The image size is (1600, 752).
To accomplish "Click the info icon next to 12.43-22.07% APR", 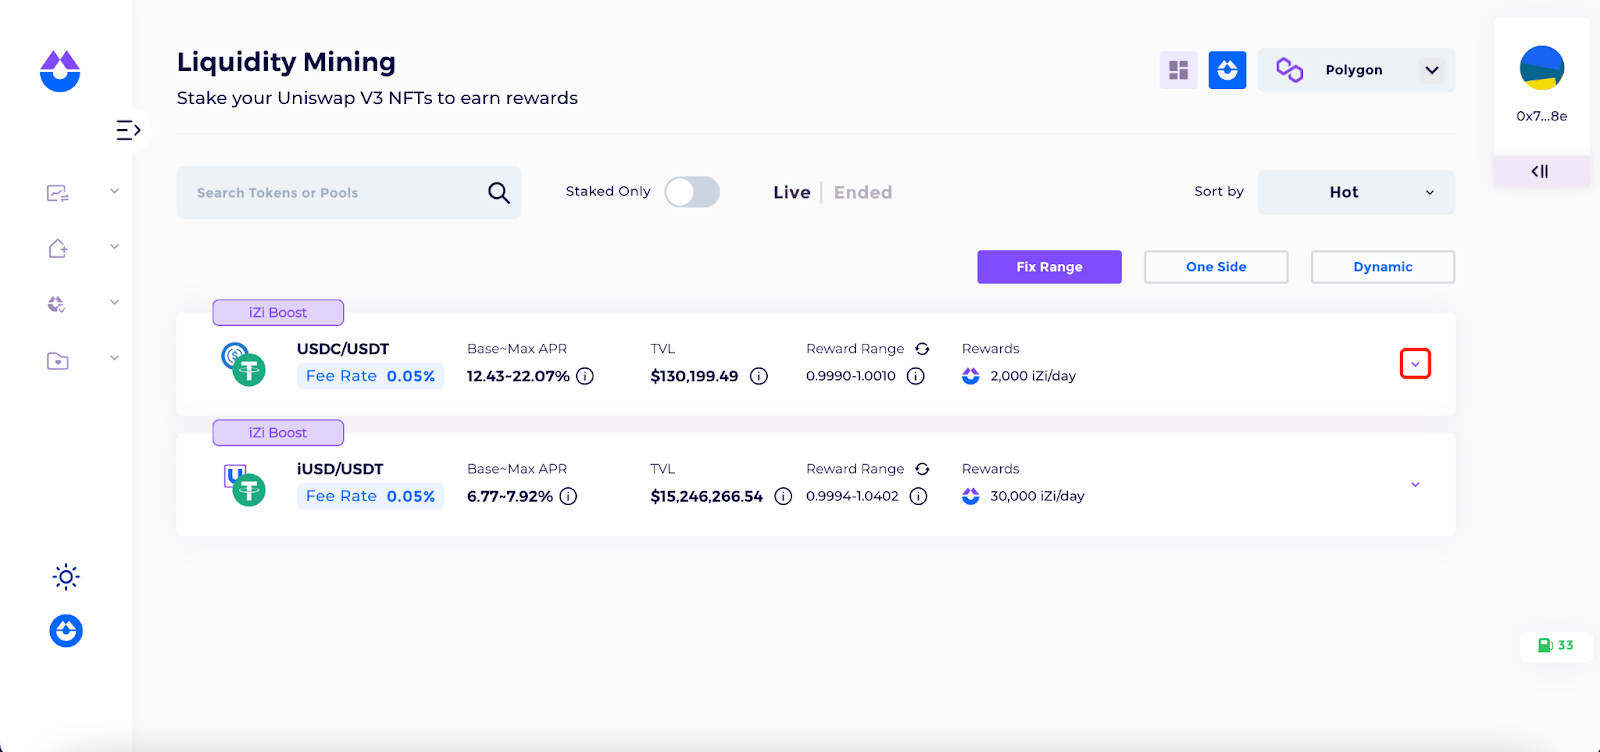I will coord(585,376).
